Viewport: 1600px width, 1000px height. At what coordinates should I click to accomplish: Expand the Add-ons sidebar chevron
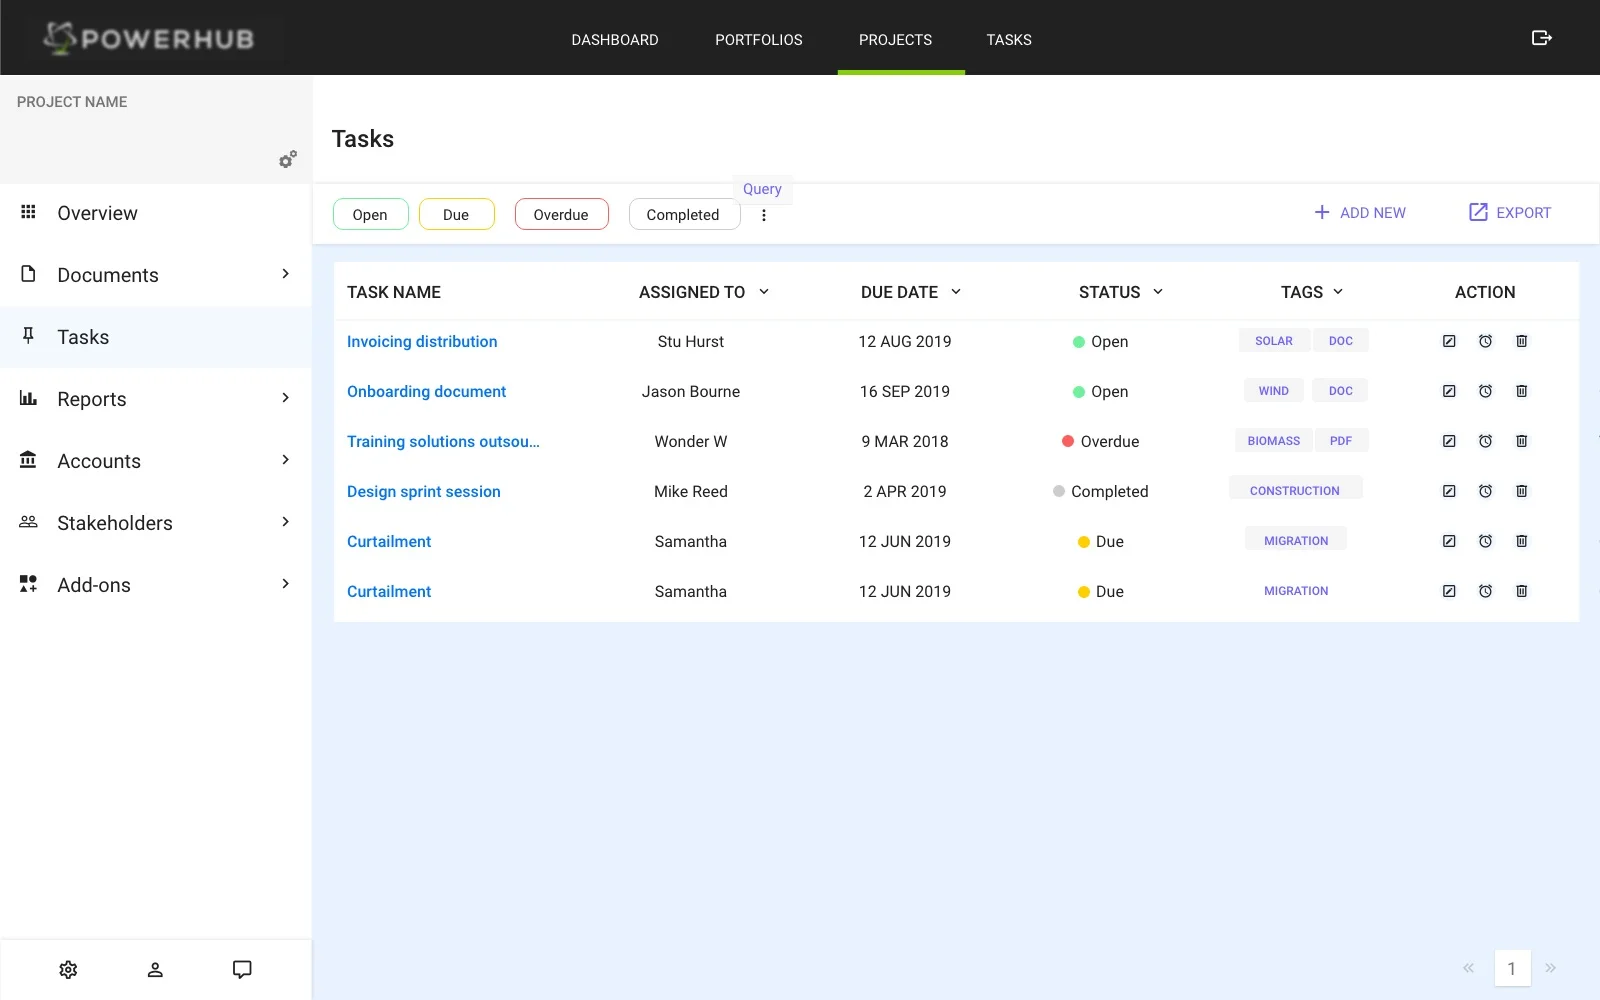pos(285,584)
